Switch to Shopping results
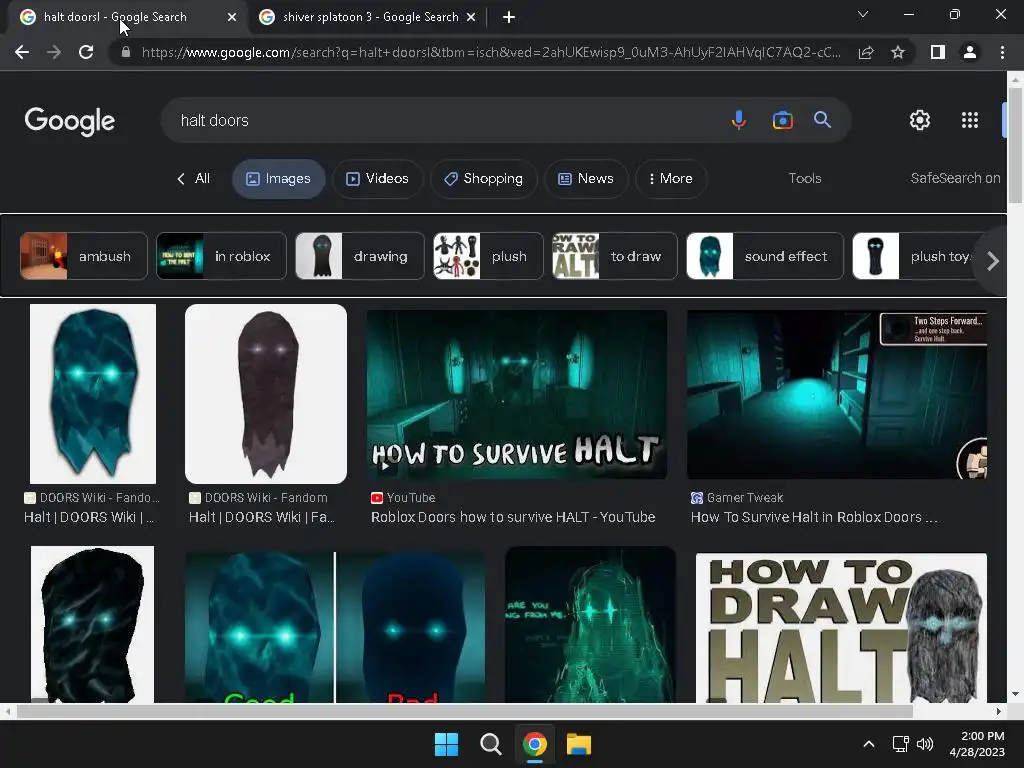Viewport: 1024px width, 768px height. [x=484, y=178]
